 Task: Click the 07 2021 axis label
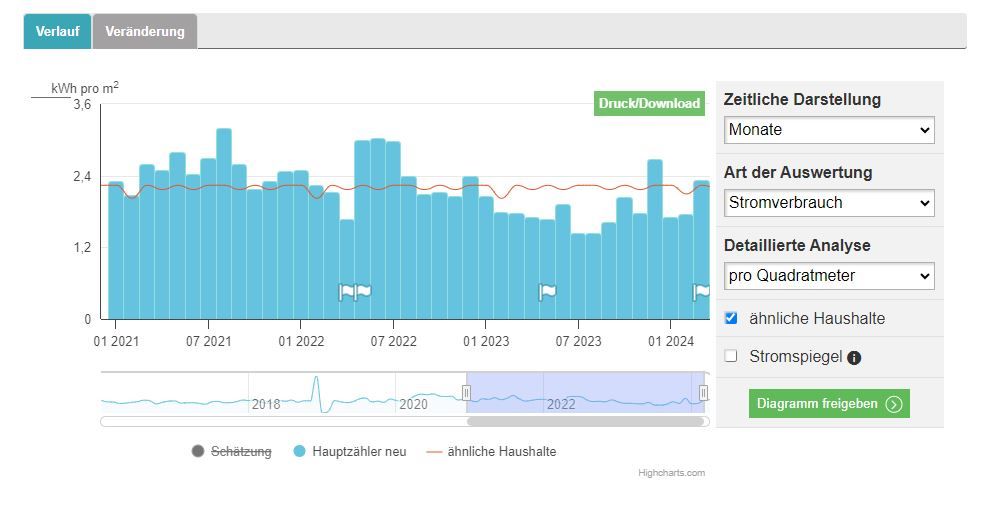click(x=208, y=341)
